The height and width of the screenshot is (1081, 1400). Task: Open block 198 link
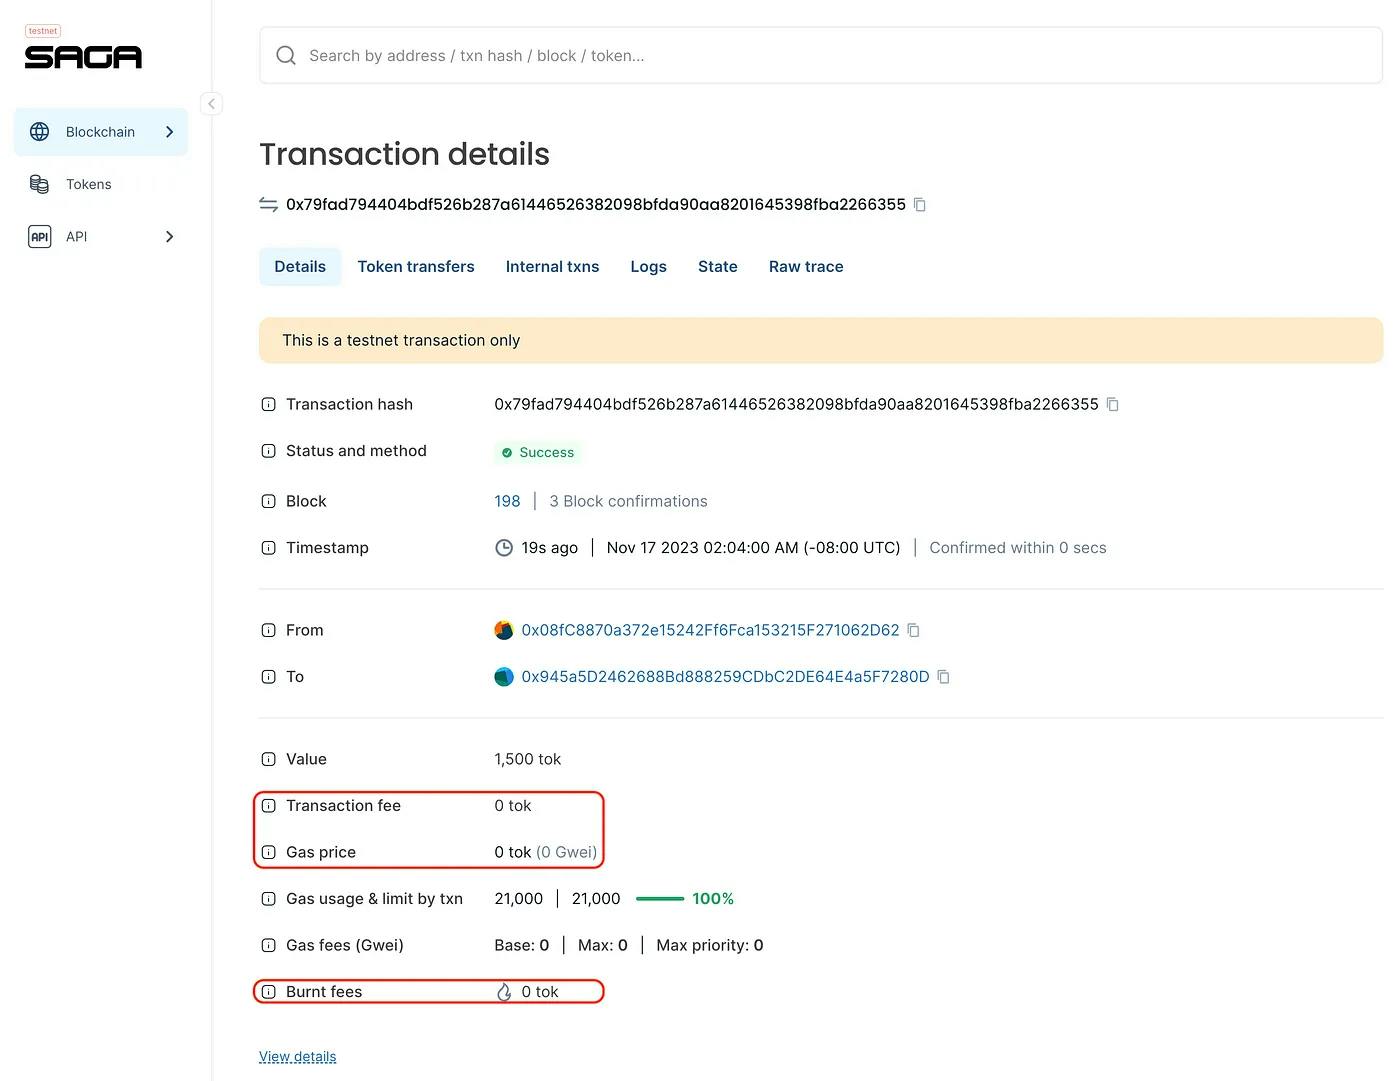point(507,501)
